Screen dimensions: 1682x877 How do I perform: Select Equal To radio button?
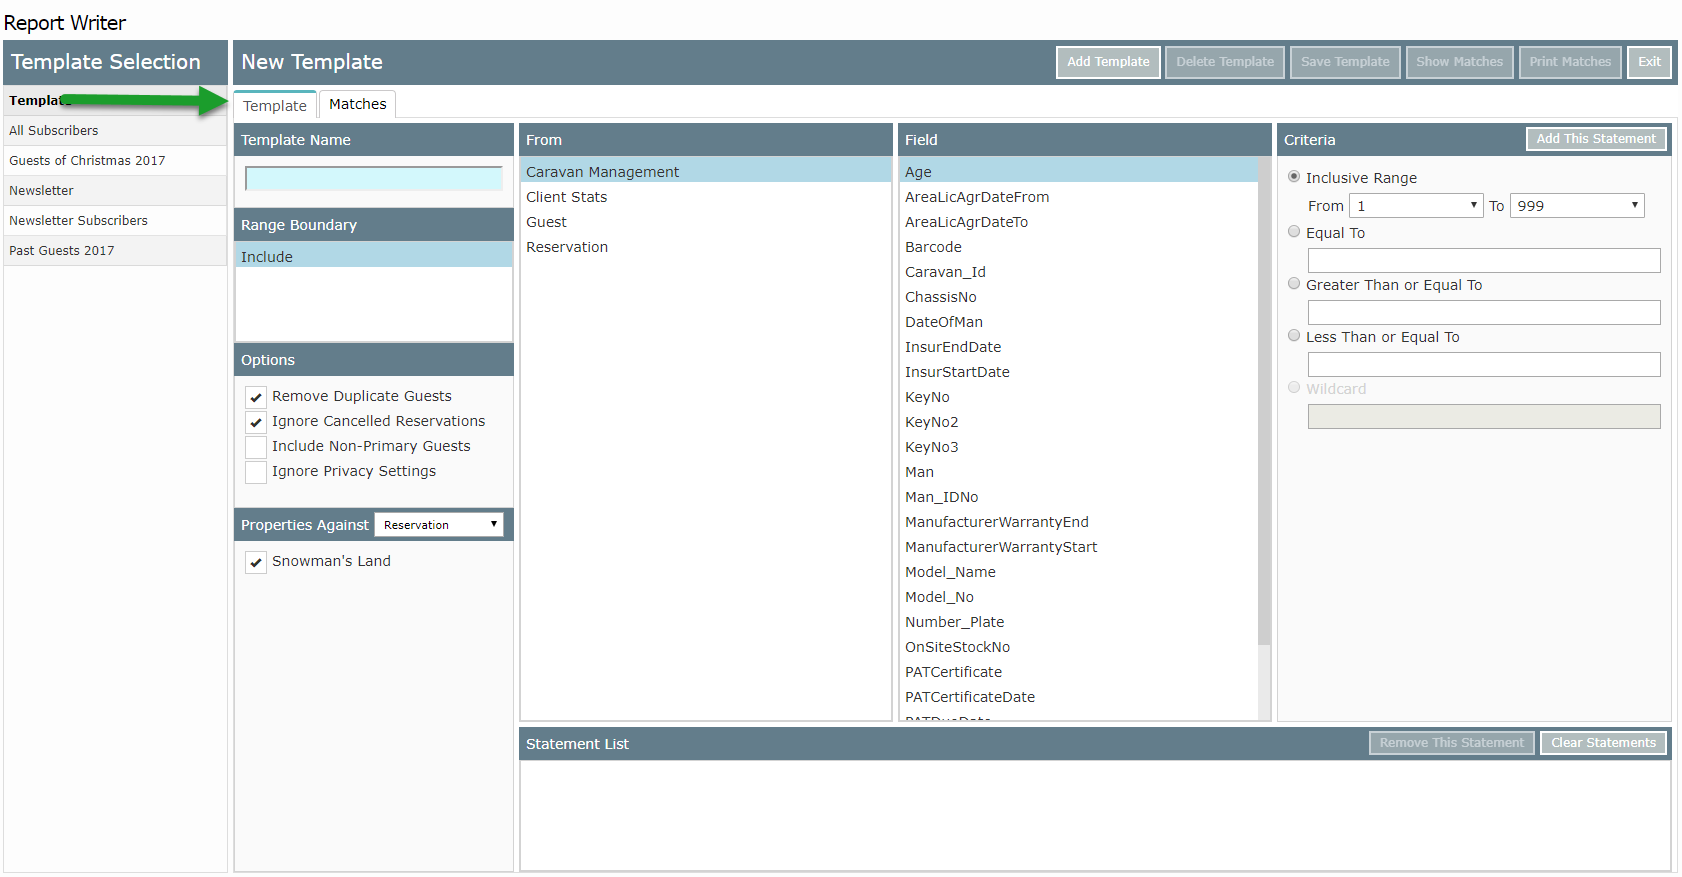1294,232
